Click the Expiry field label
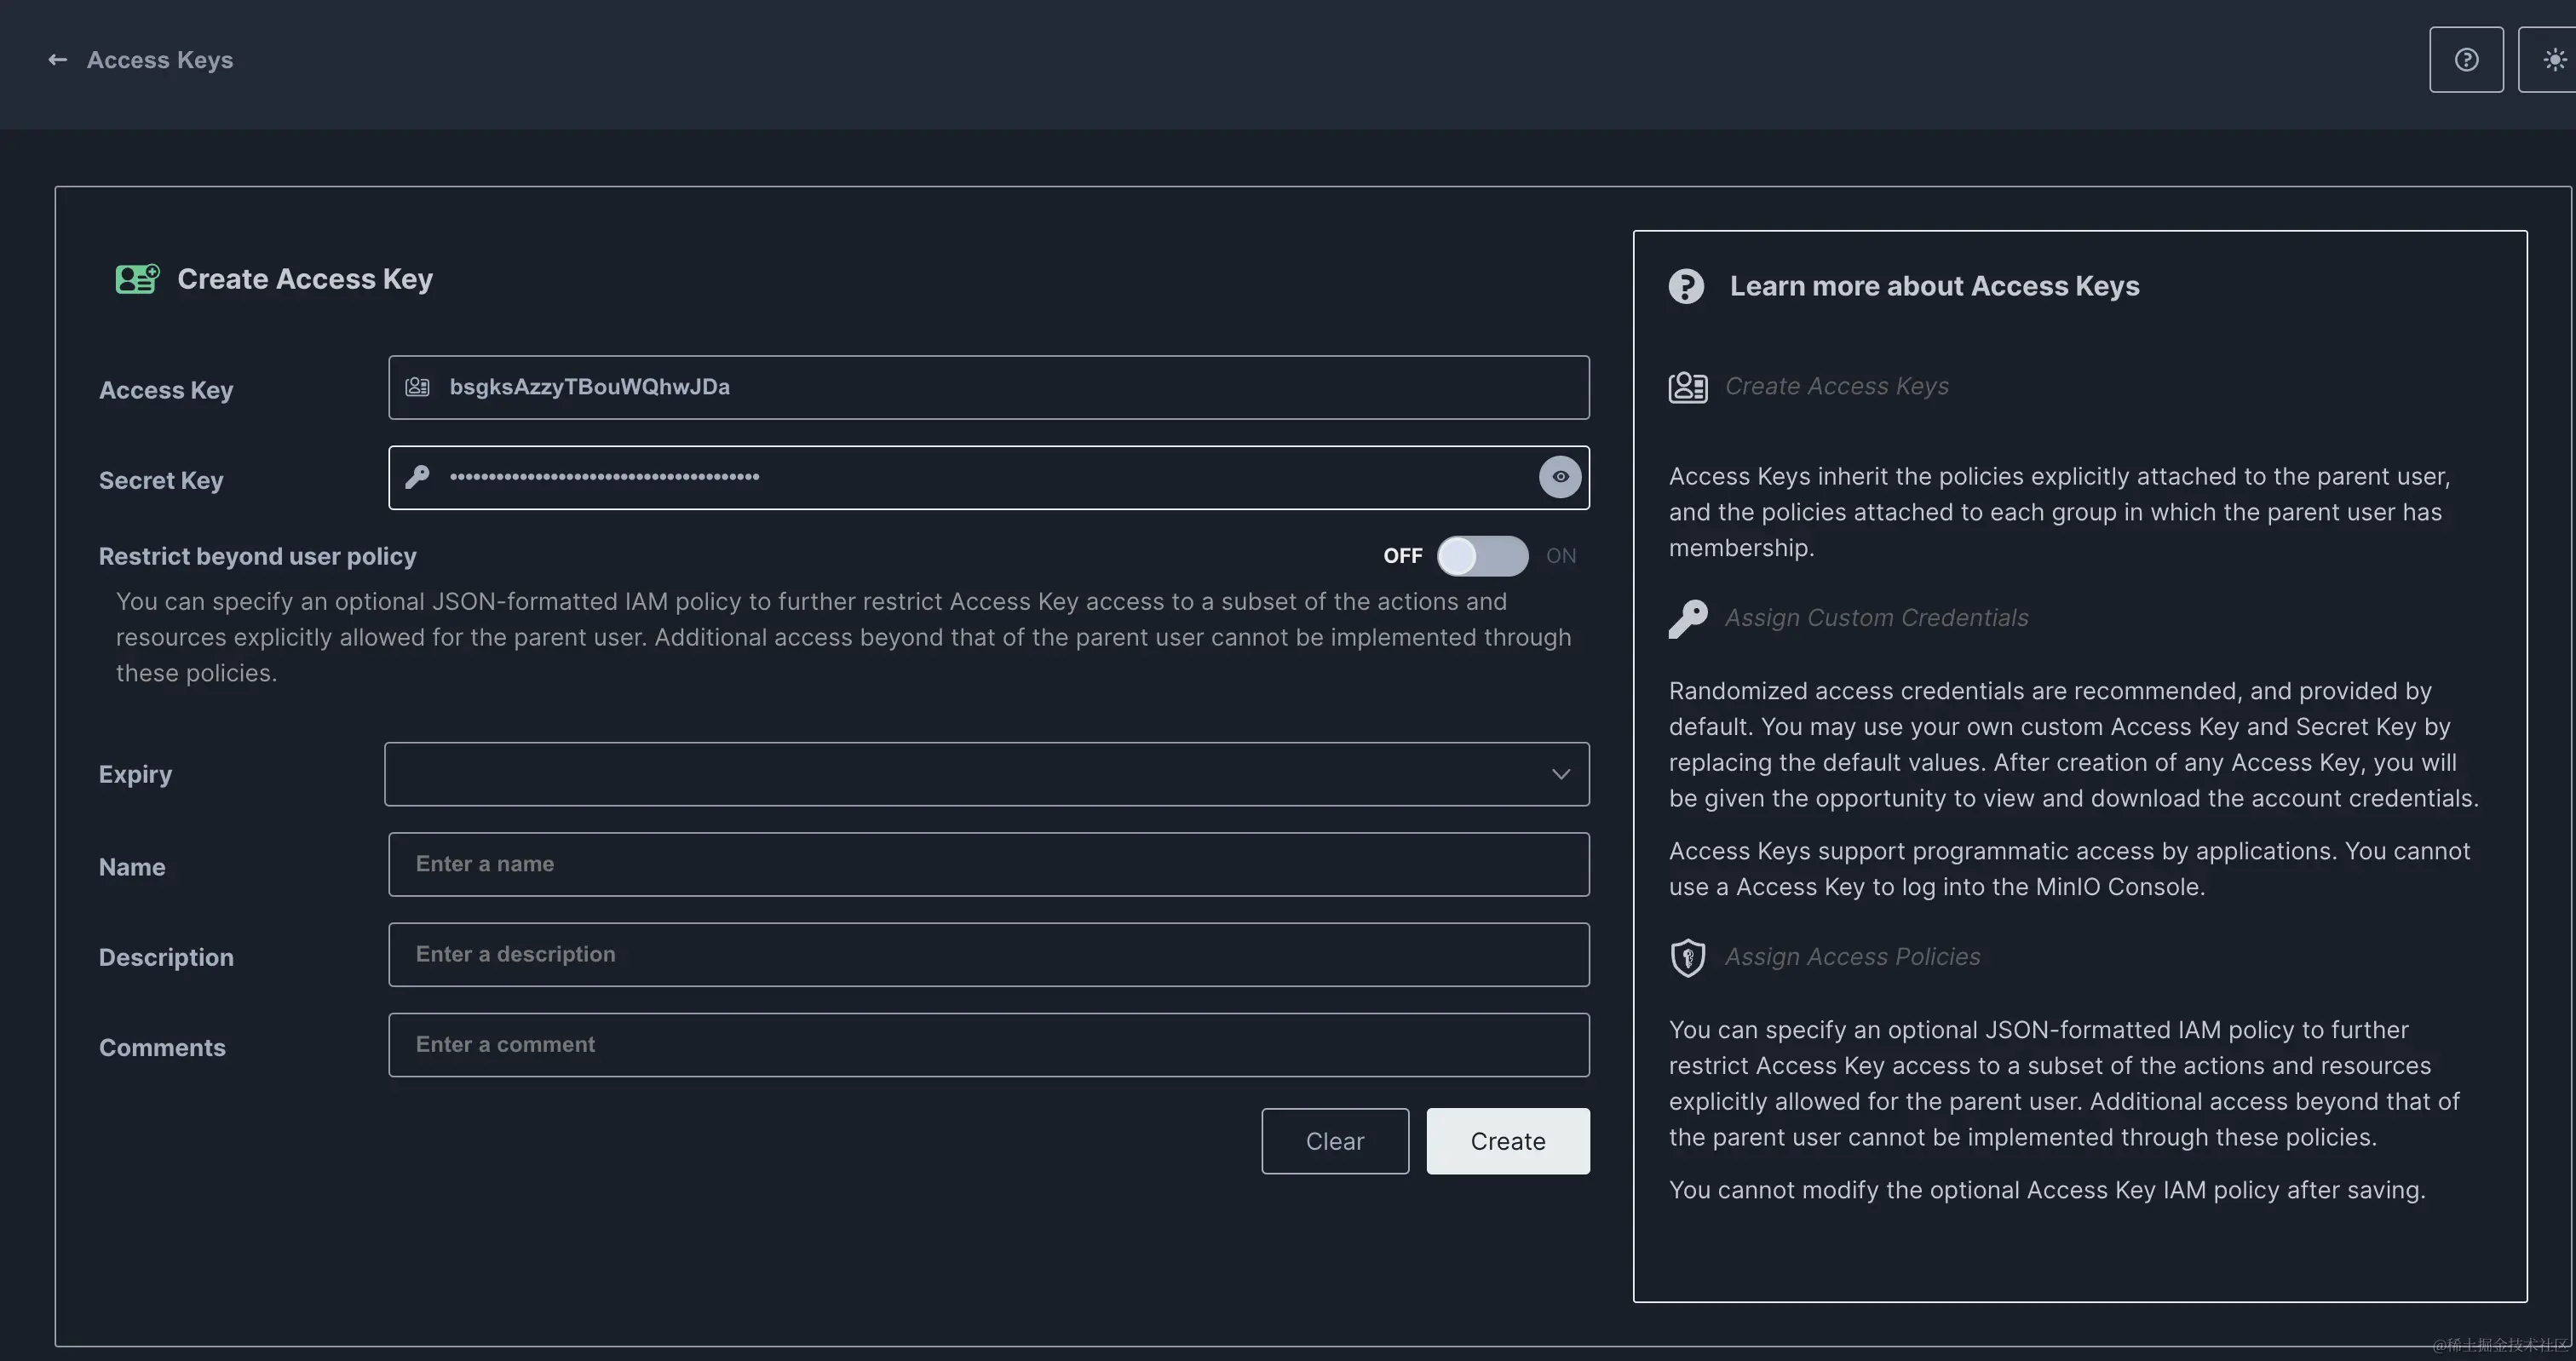Viewport: 2576px width, 1361px height. pyautogui.click(x=135, y=775)
